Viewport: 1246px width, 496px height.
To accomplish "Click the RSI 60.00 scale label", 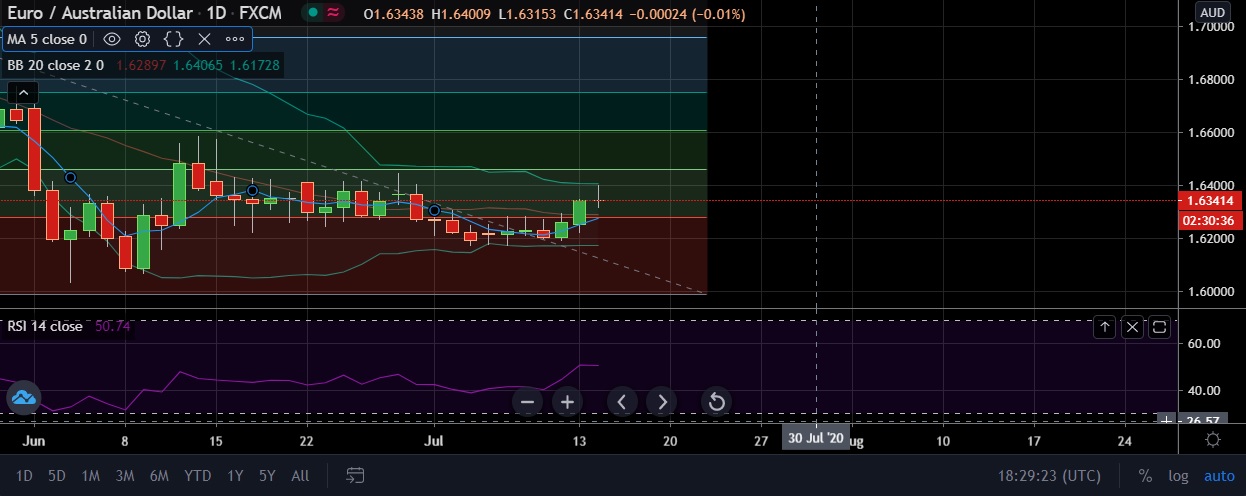I will (x=1206, y=343).
